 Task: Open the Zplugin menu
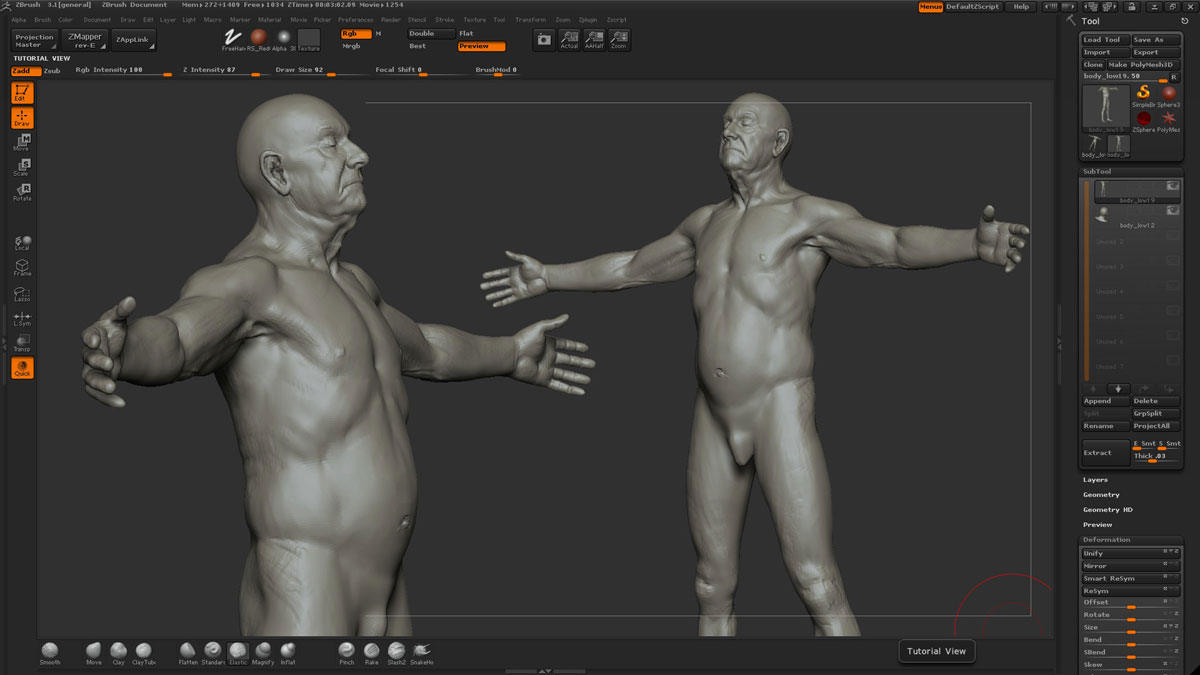587,20
